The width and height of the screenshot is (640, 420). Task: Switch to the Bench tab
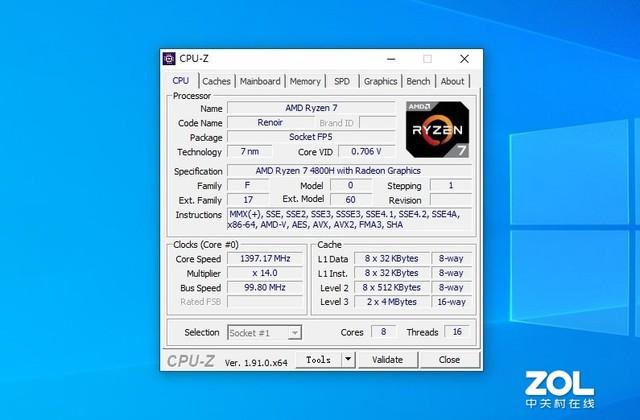[418, 81]
